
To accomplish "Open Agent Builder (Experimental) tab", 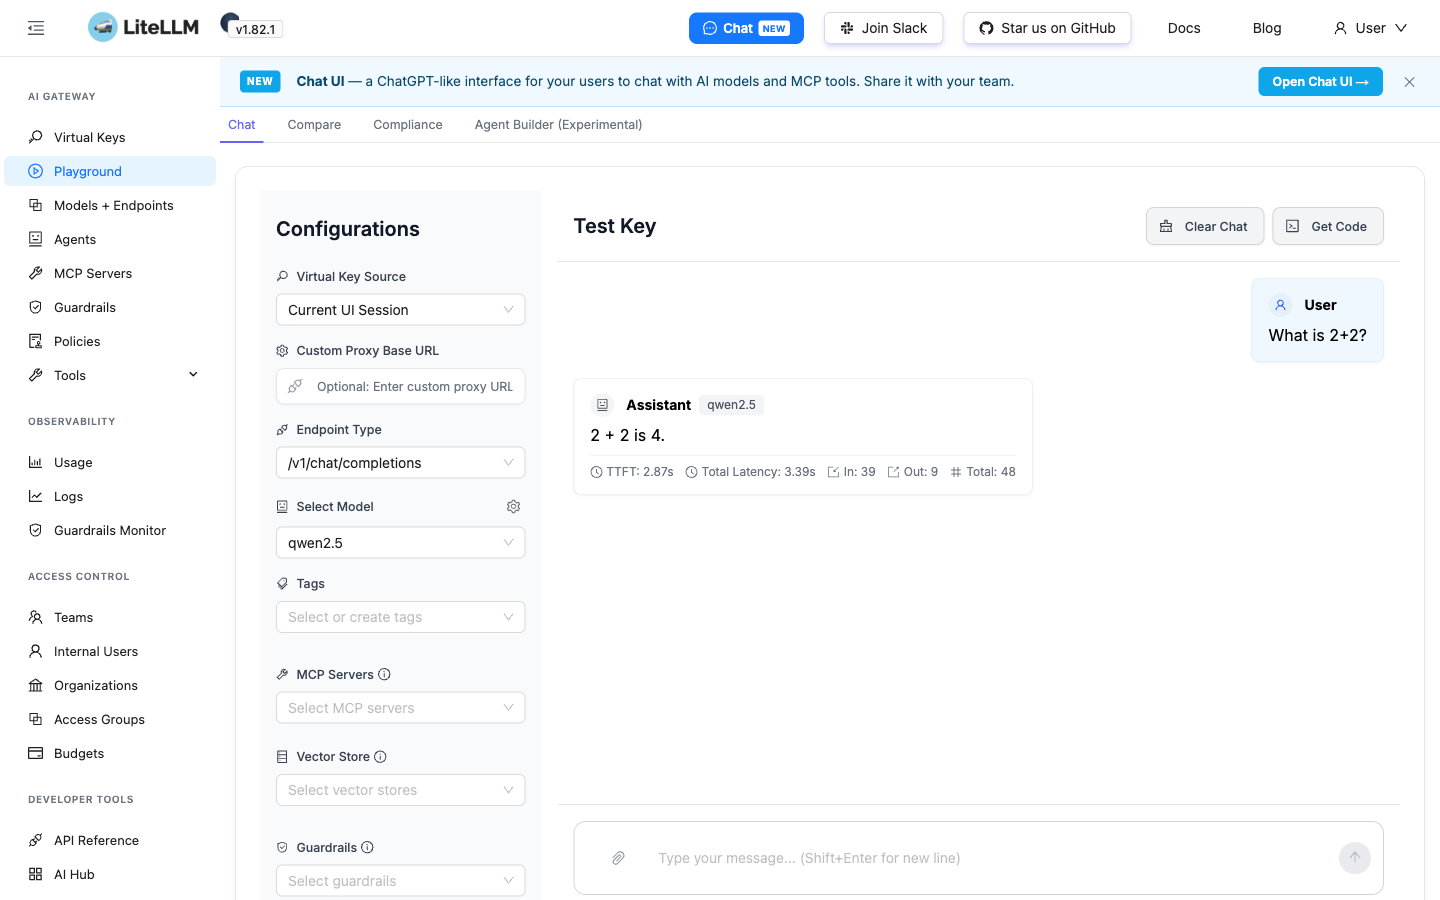I will tap(558, 125).
